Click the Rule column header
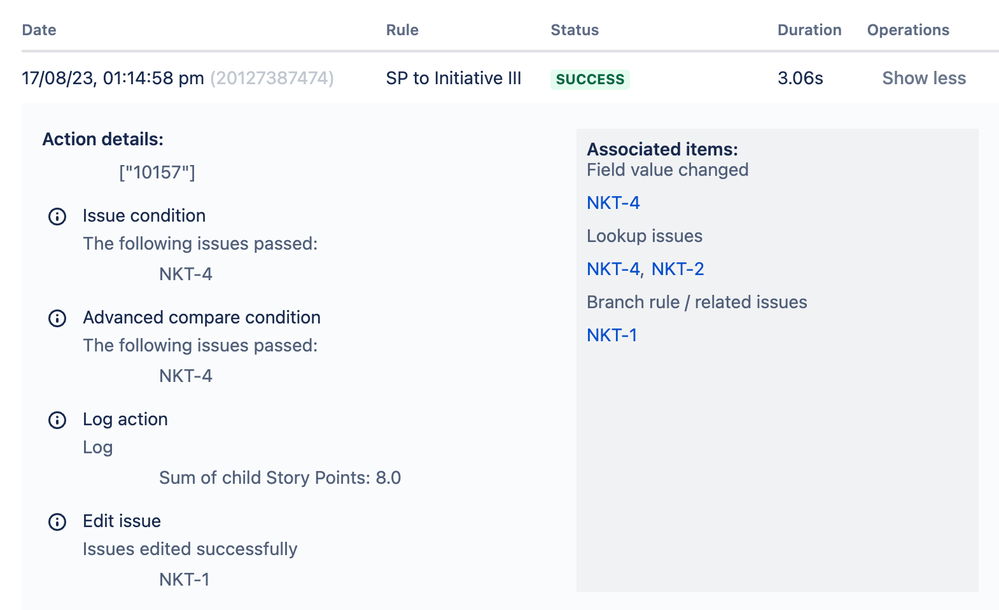The image size is (999, 610). pyautogui.click(x=402, y=30)
